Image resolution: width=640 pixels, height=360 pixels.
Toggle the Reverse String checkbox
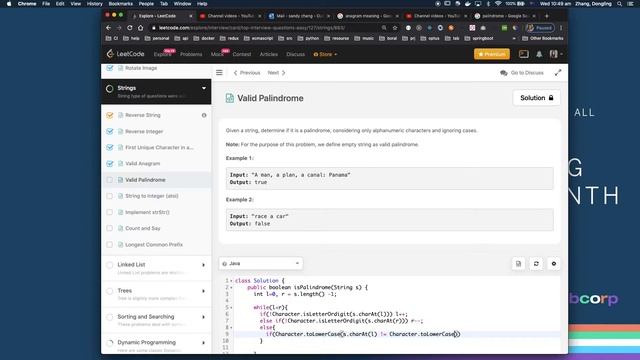[x=109, y=115]
